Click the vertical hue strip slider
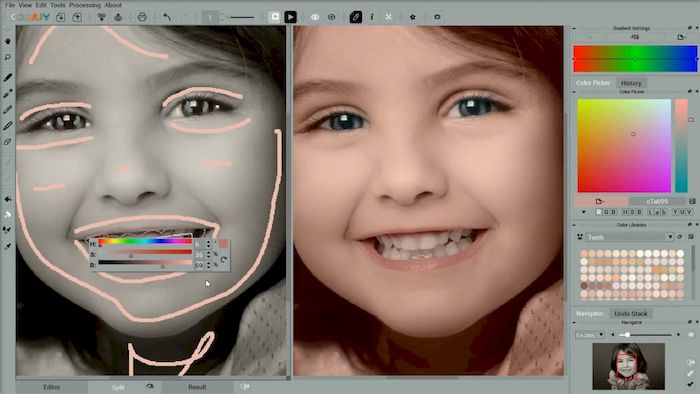The height and width of the screenshot is (394, 700). [681, 145]
